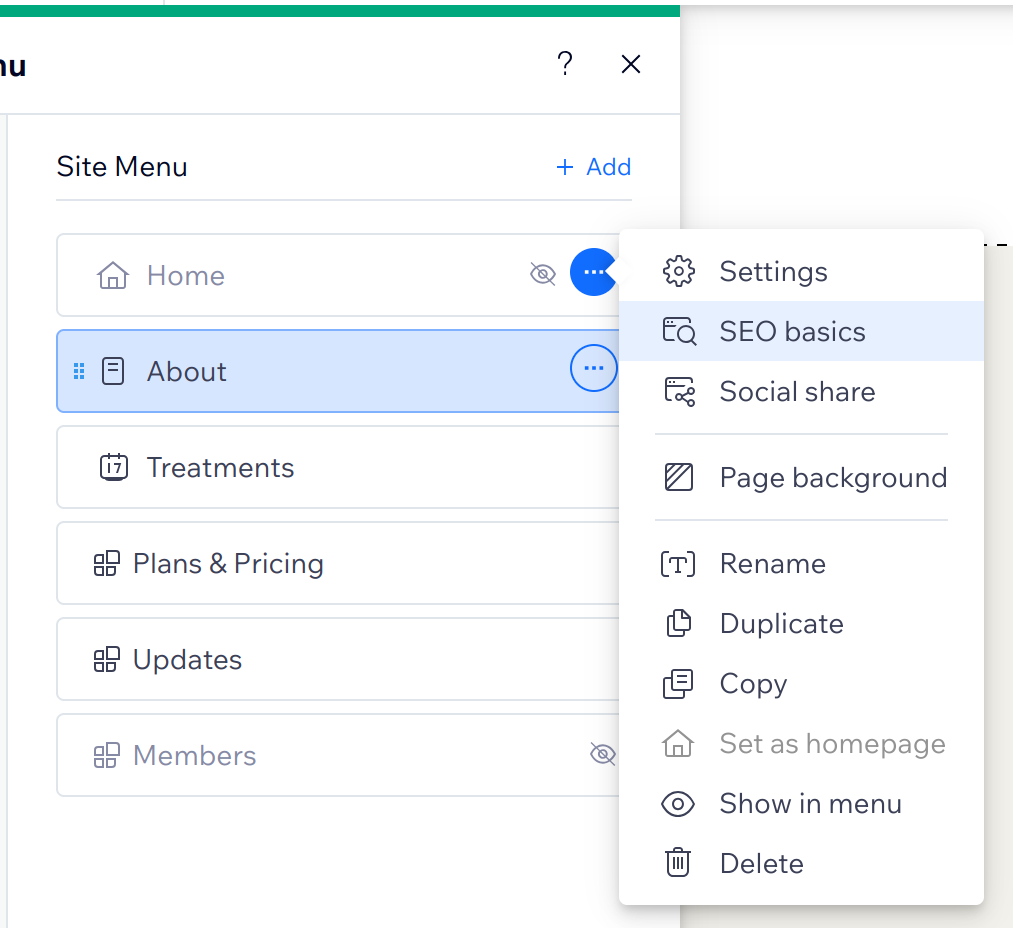This screenshot has width=1013, height=928.
Task: Rename the About page
Action: tap(772, 563)
